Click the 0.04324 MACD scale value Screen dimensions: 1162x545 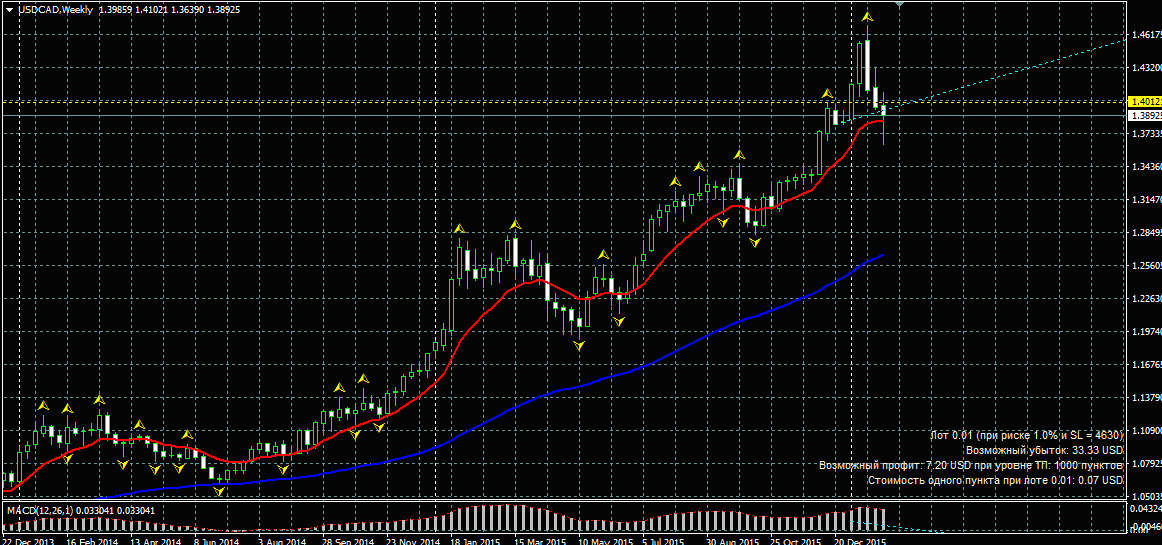(x=1146, y=509)
